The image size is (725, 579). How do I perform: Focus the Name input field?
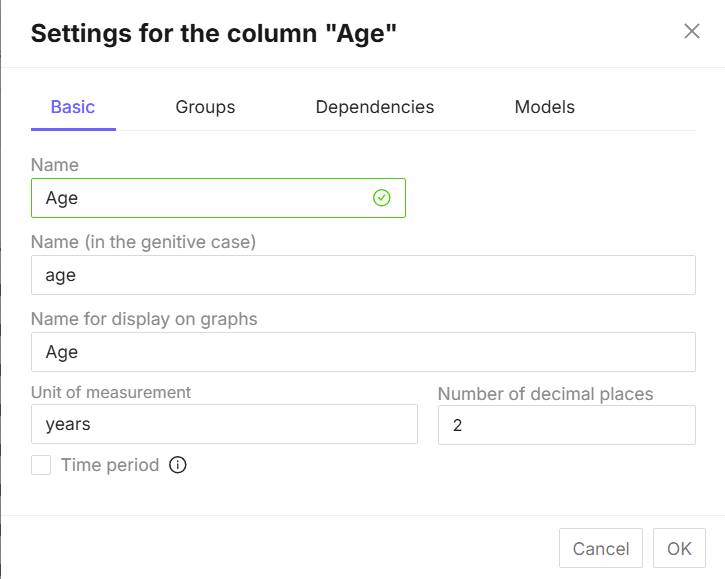point(200,198)
